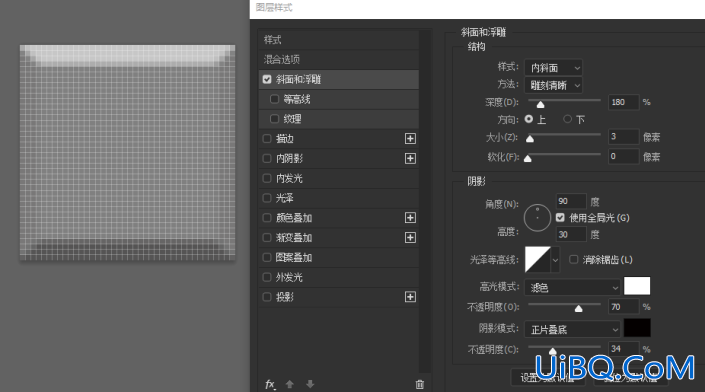Open 光泽等高线 contour picker arrow

(555, 260)
